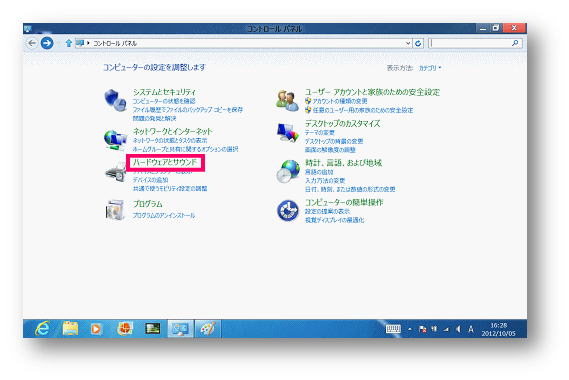Refresh the Control Panel view
This screenshot has width=569, height=380.
click(x=418, y=44)
